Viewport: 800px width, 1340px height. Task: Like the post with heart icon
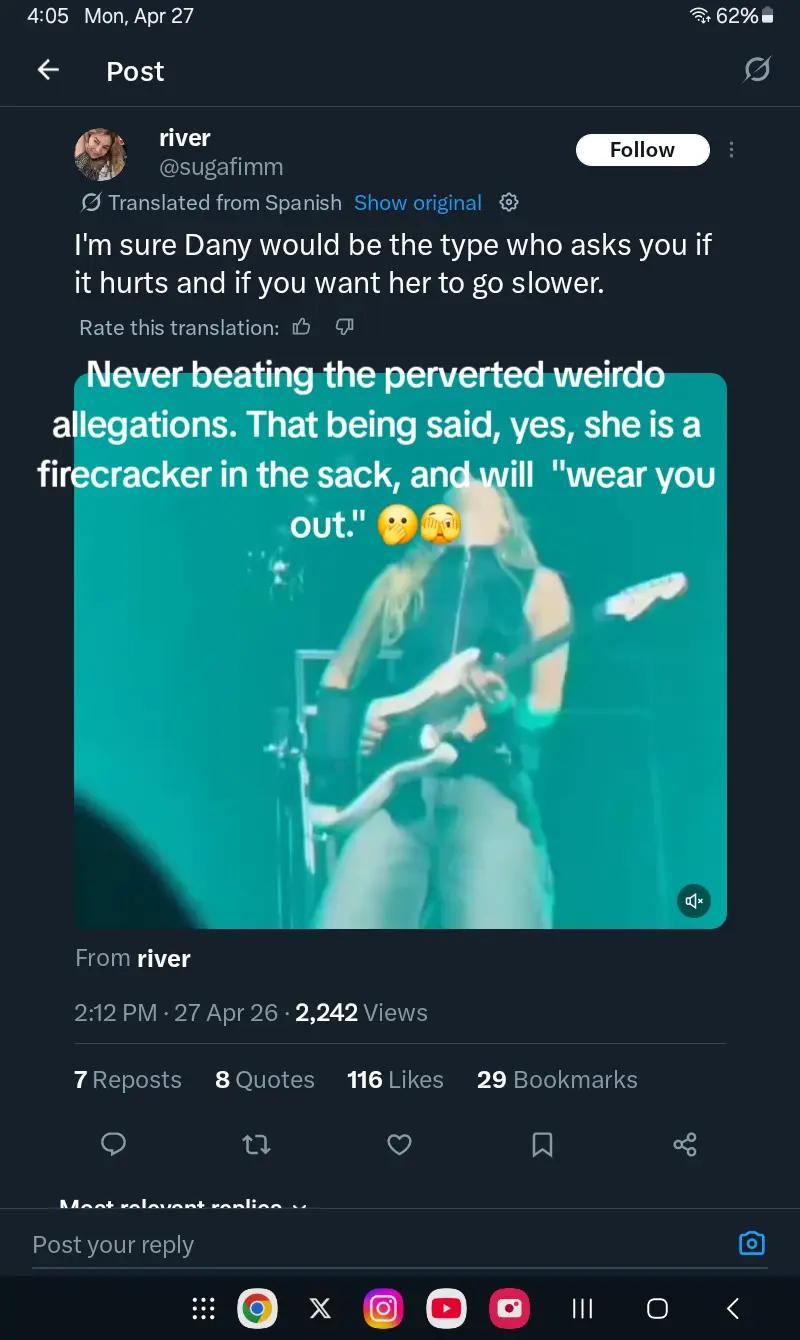399,1144
